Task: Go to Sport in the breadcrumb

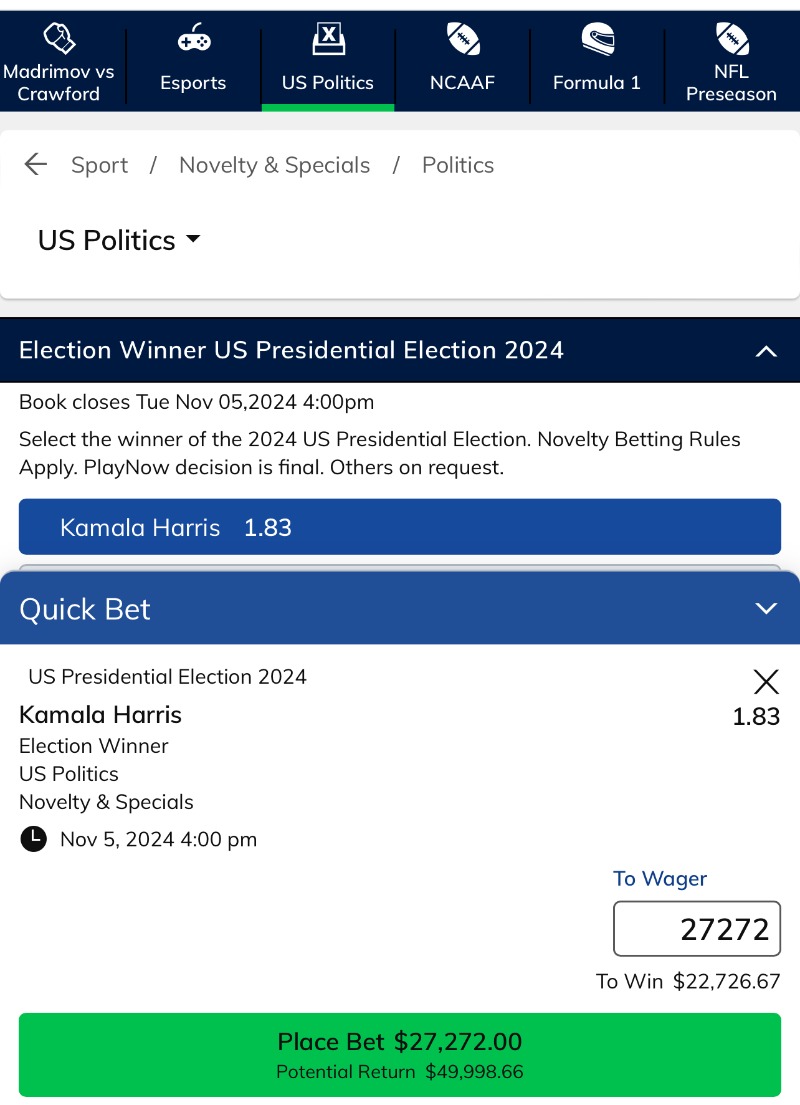Action: pos(99,165)
